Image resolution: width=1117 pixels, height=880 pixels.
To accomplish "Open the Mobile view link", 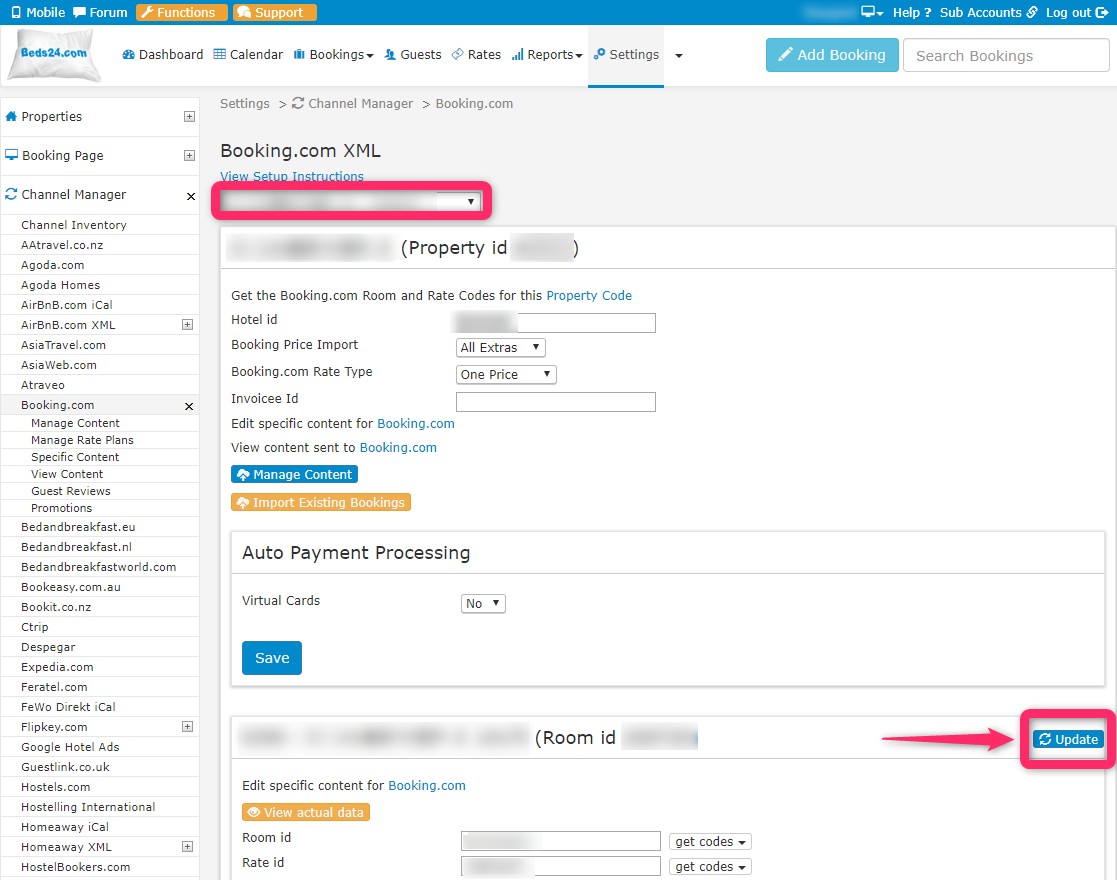I will pos(38,12).
